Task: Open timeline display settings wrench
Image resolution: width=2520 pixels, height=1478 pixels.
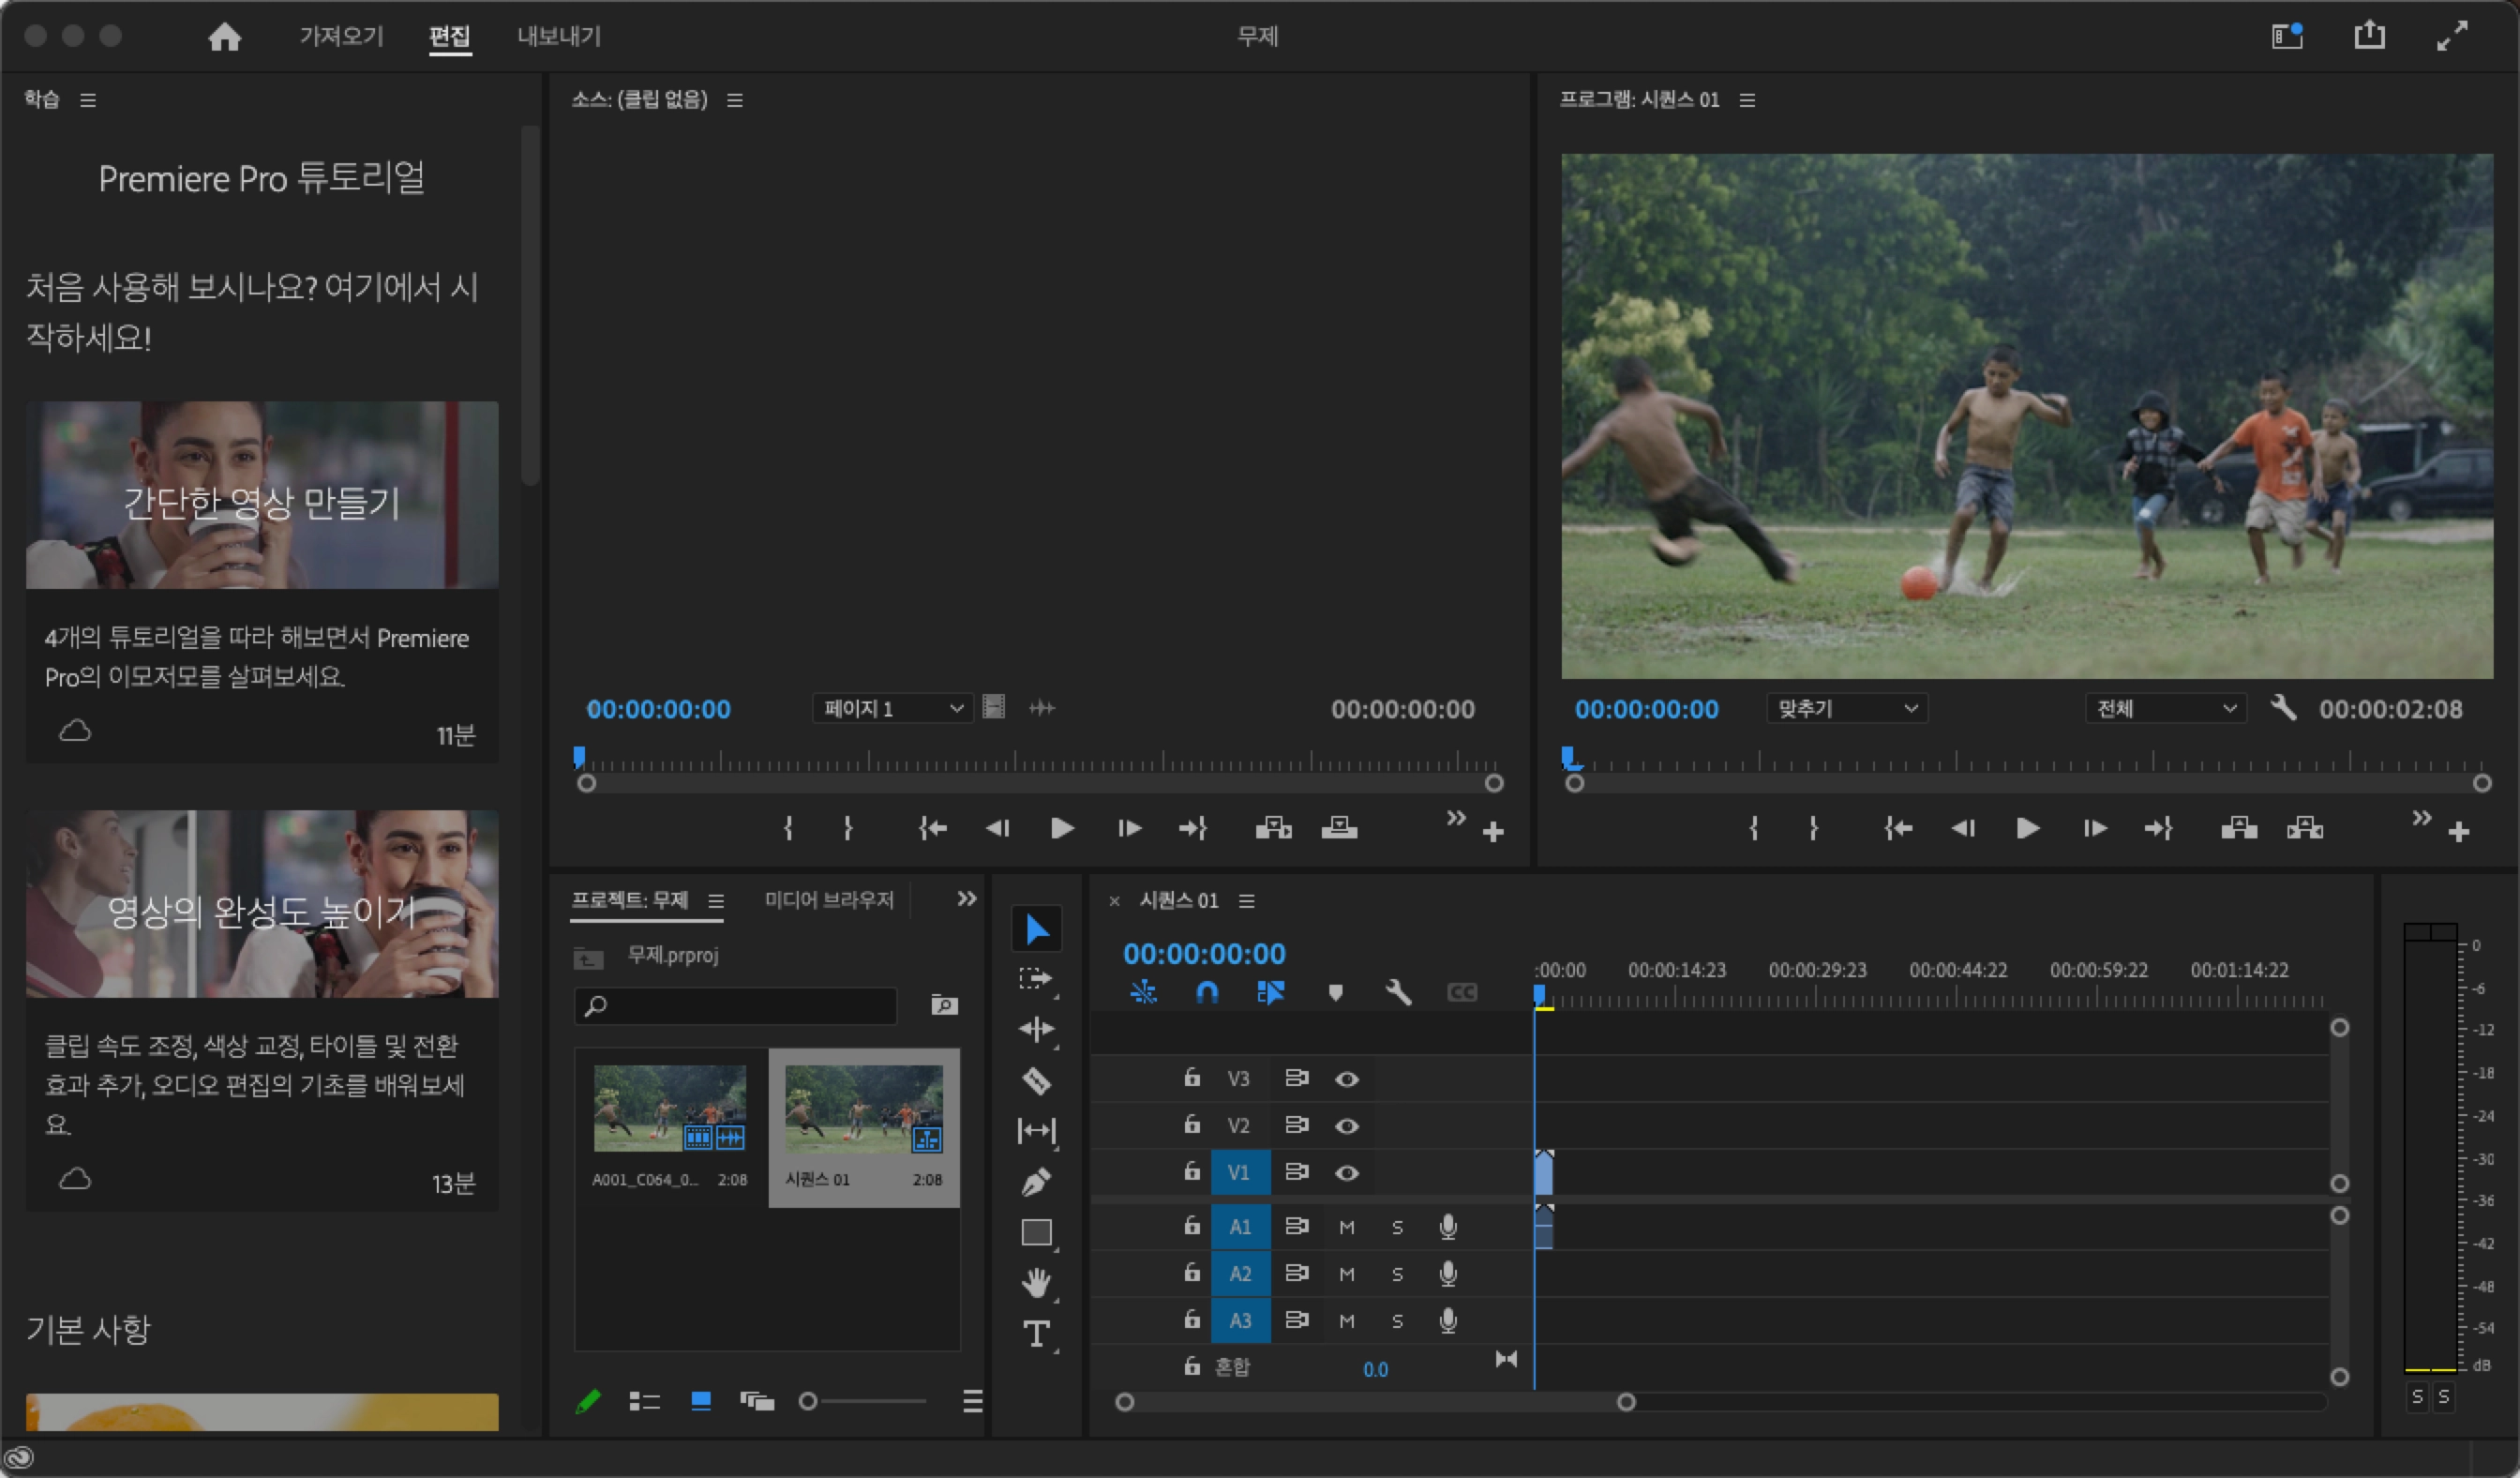Action: (x=1398, y=992)
